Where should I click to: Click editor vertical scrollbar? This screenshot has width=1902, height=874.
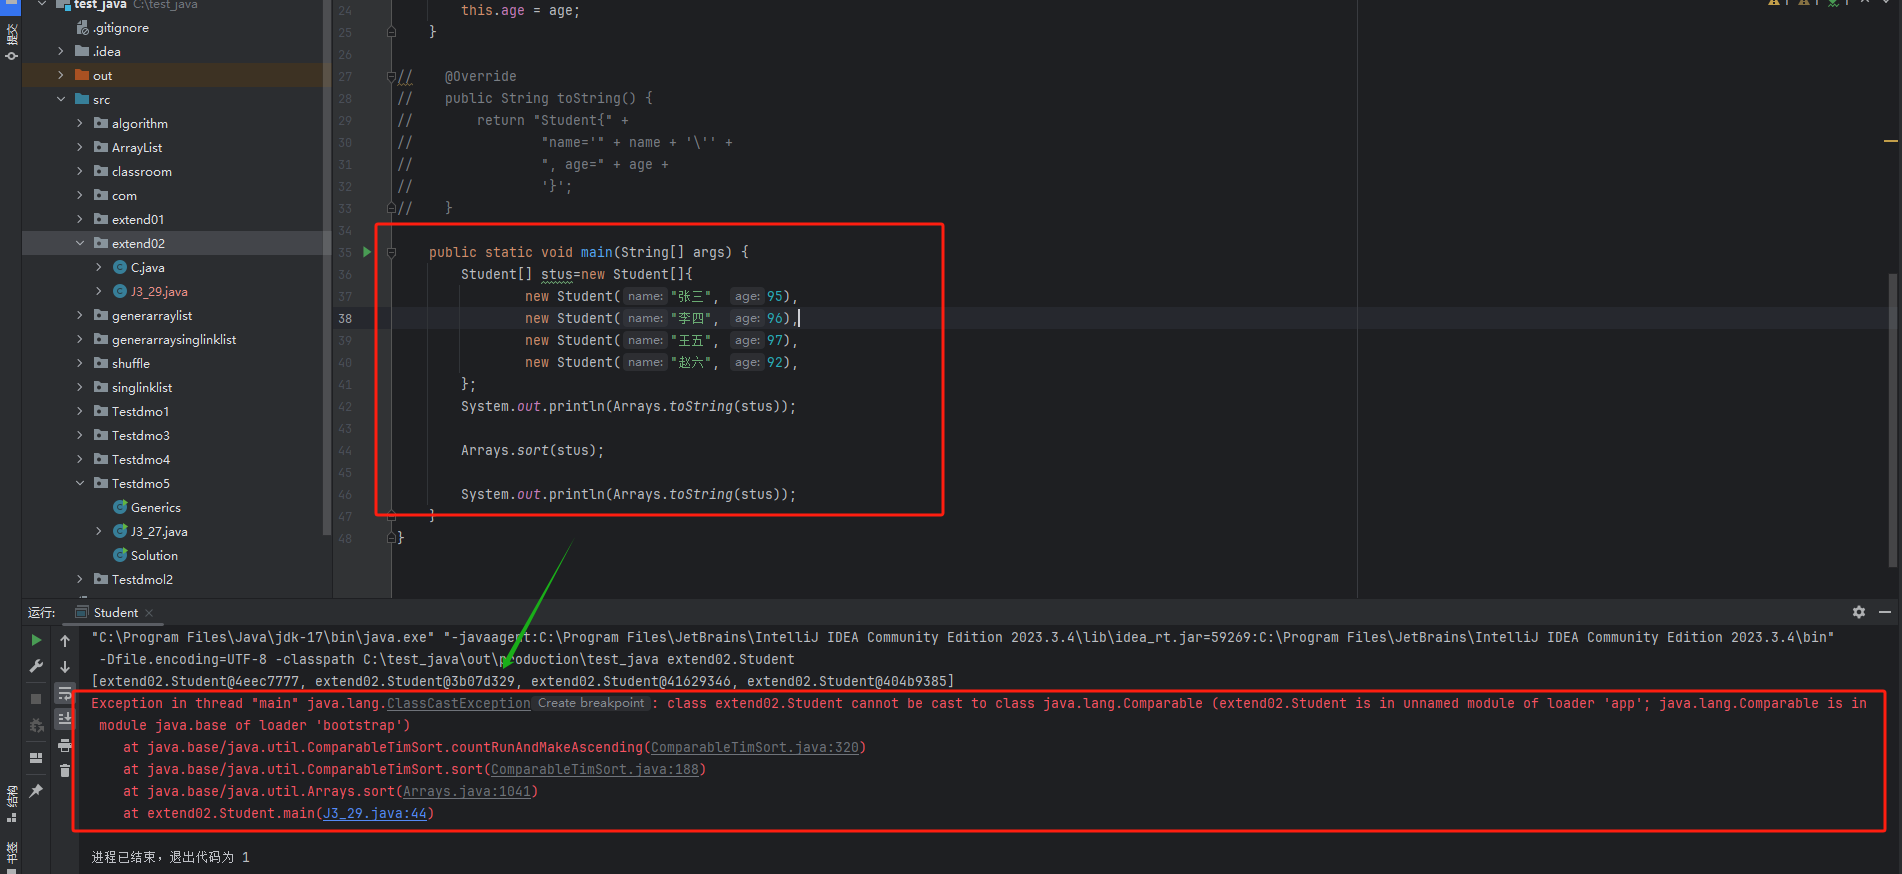coord(1892,420)
